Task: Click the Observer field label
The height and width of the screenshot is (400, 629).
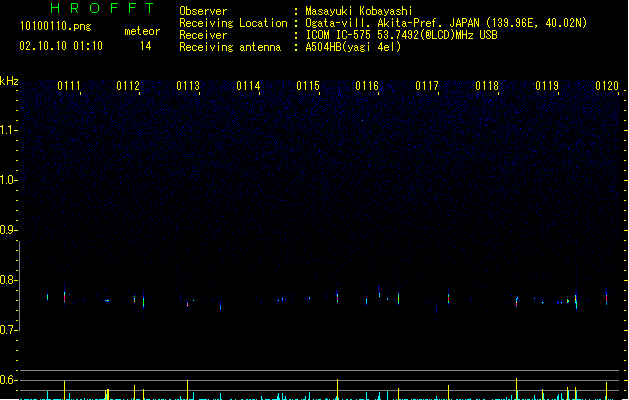Action: (x=203, y=11)
